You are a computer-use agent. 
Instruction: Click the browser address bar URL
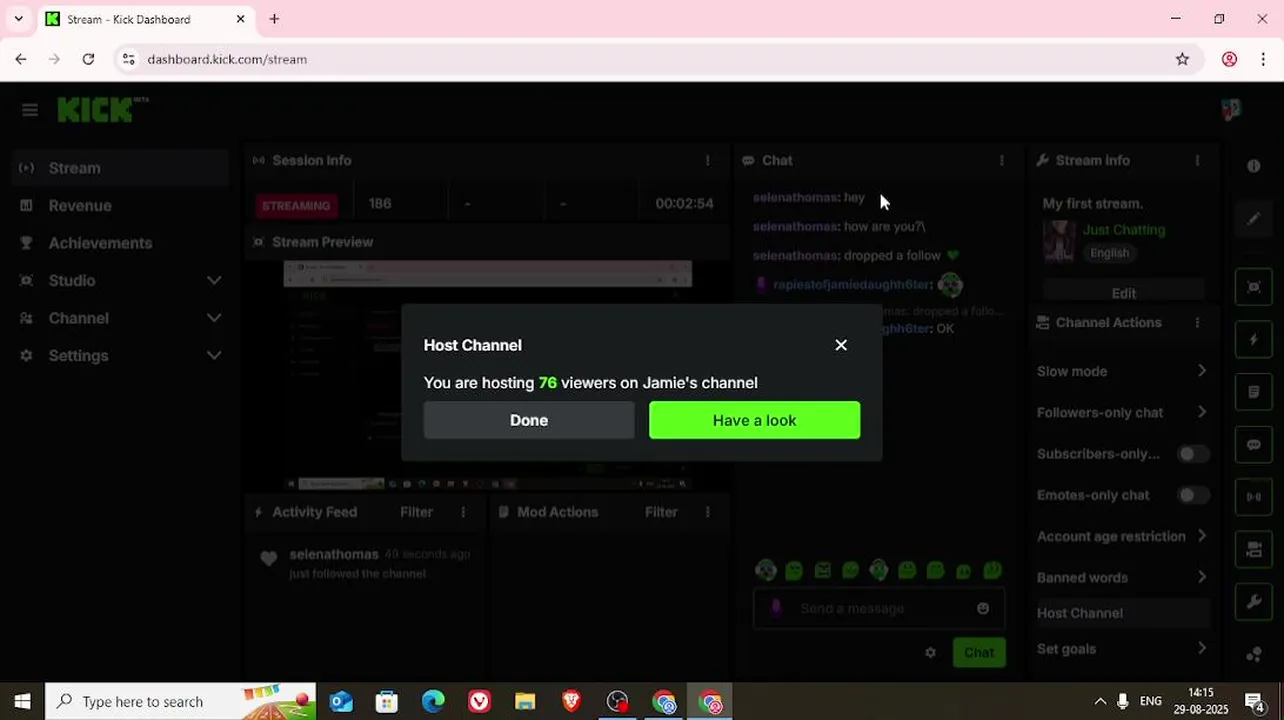point(227,59)
